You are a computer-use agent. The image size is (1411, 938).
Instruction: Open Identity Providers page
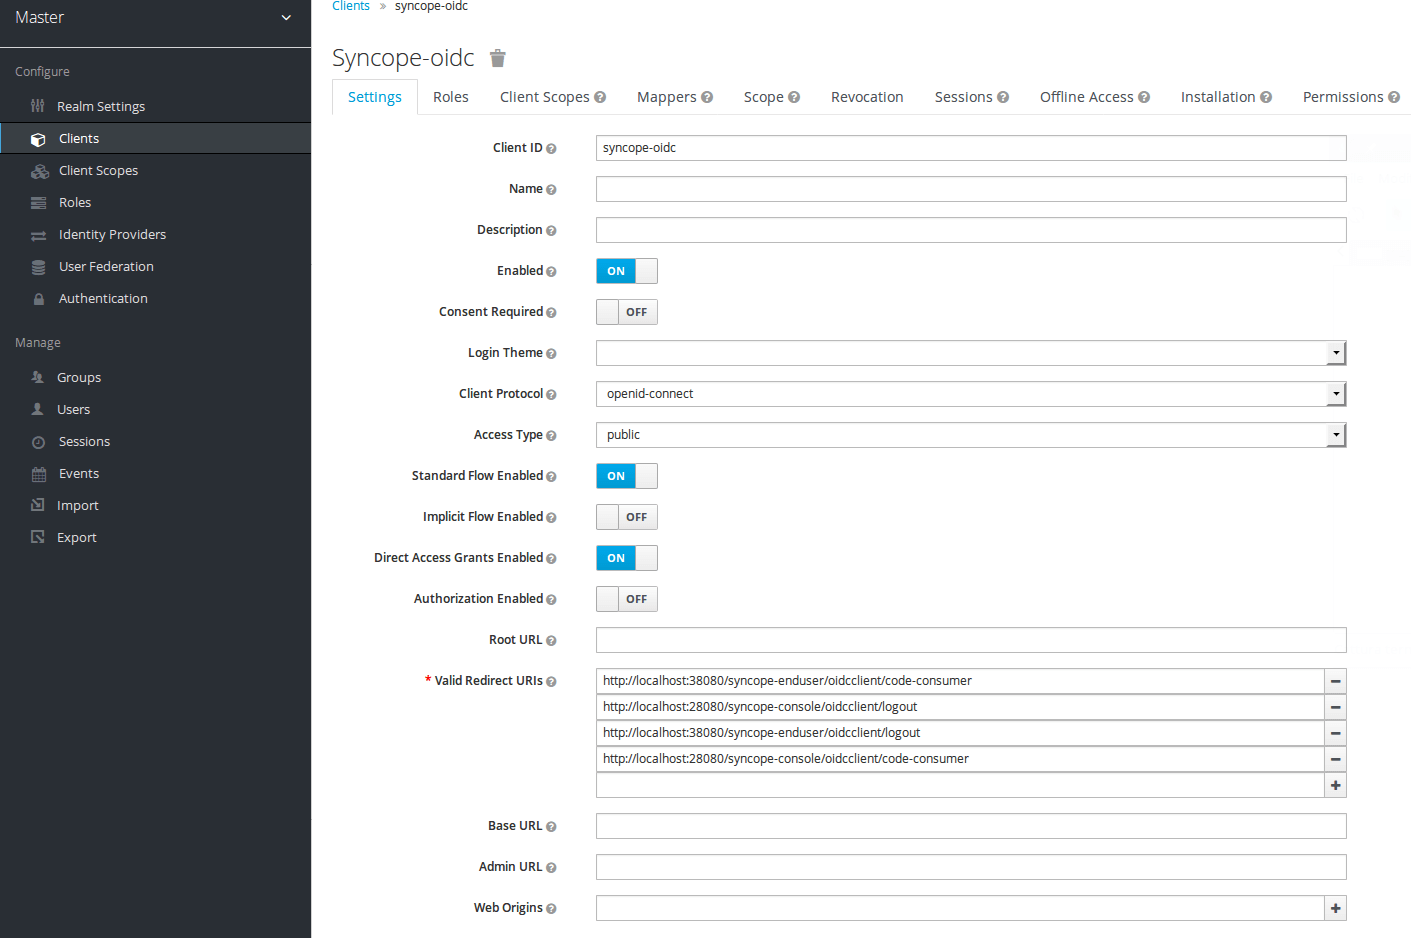point(112,234)
